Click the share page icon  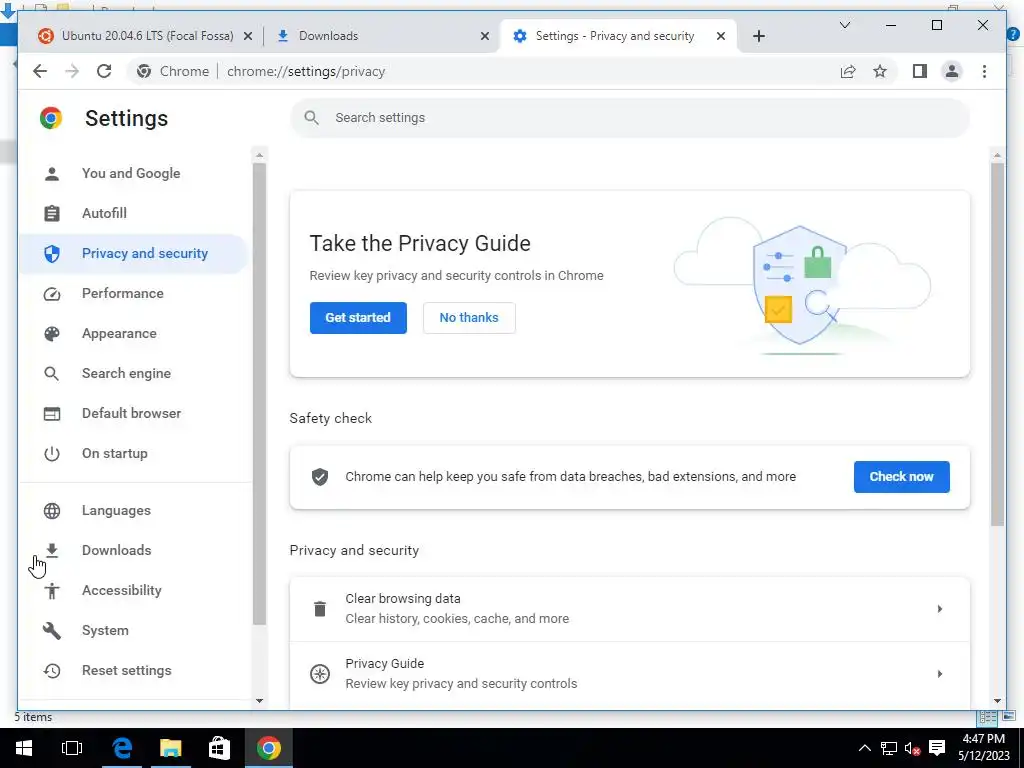(x=848, y=71)
